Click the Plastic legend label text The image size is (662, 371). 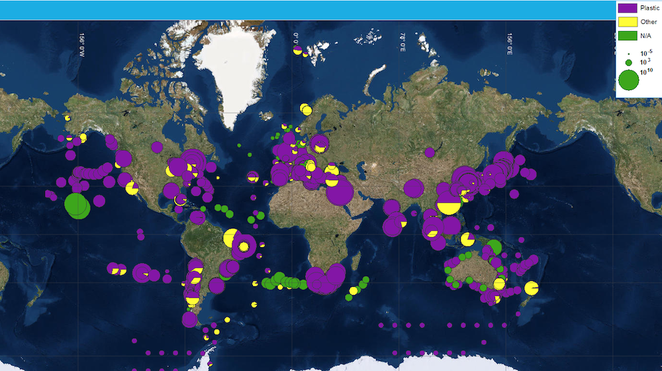pos(648,8)
